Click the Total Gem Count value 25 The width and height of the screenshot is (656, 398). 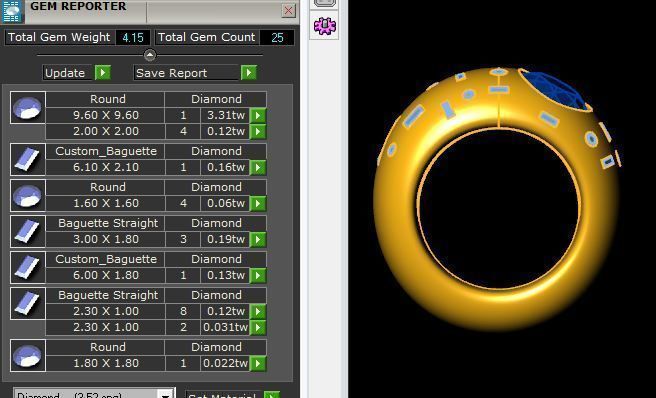[277, 38]
